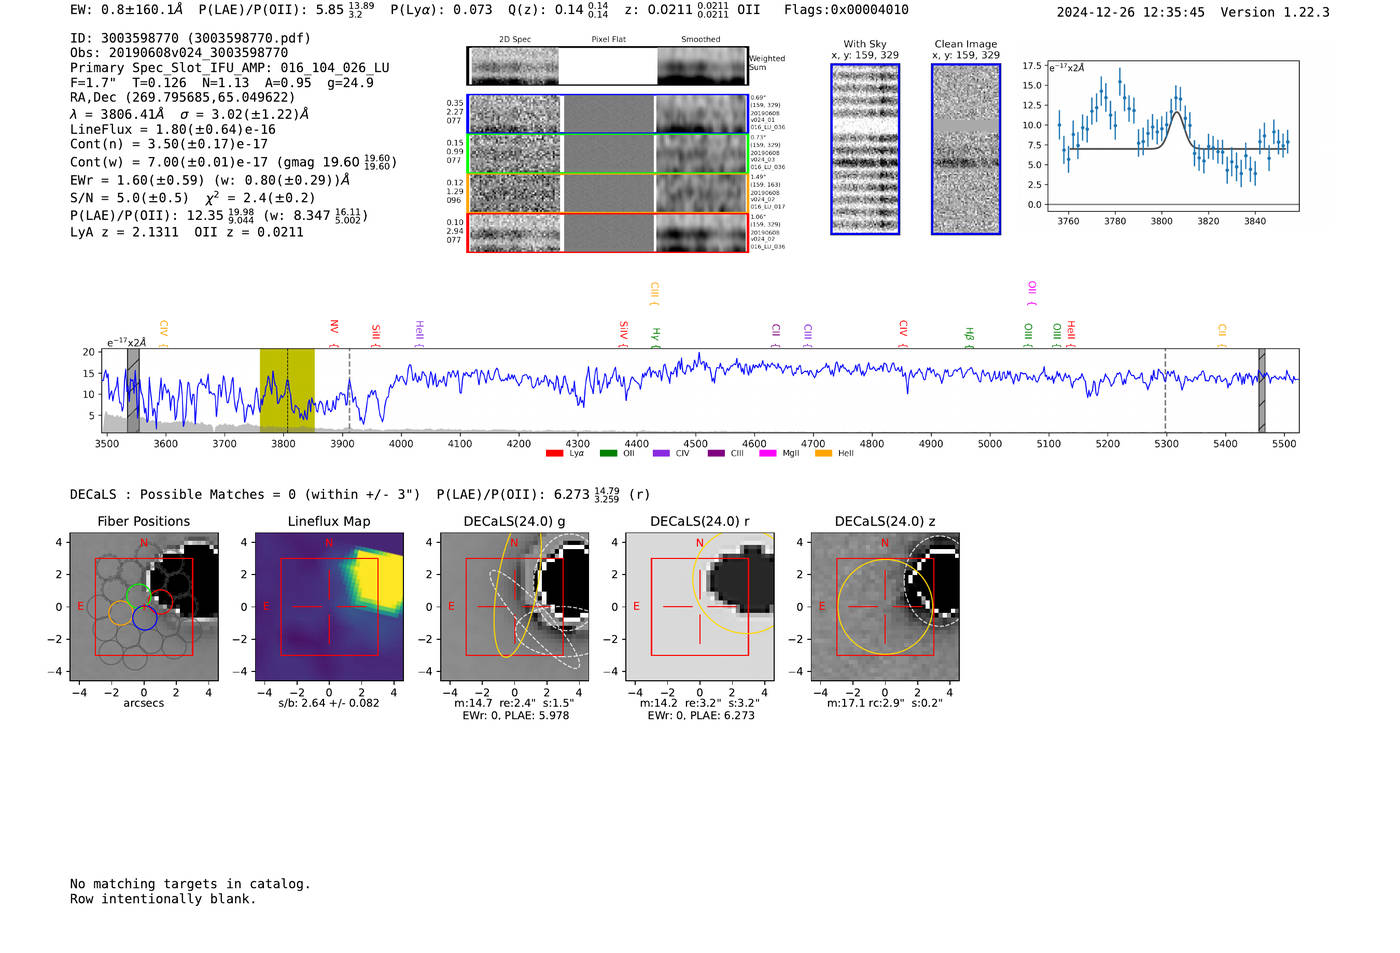Image resolution: width=1400 pixels, height=953 pixels.
Task: Click the gray hatched band near 3550
Action: click(x=133, y=390)
